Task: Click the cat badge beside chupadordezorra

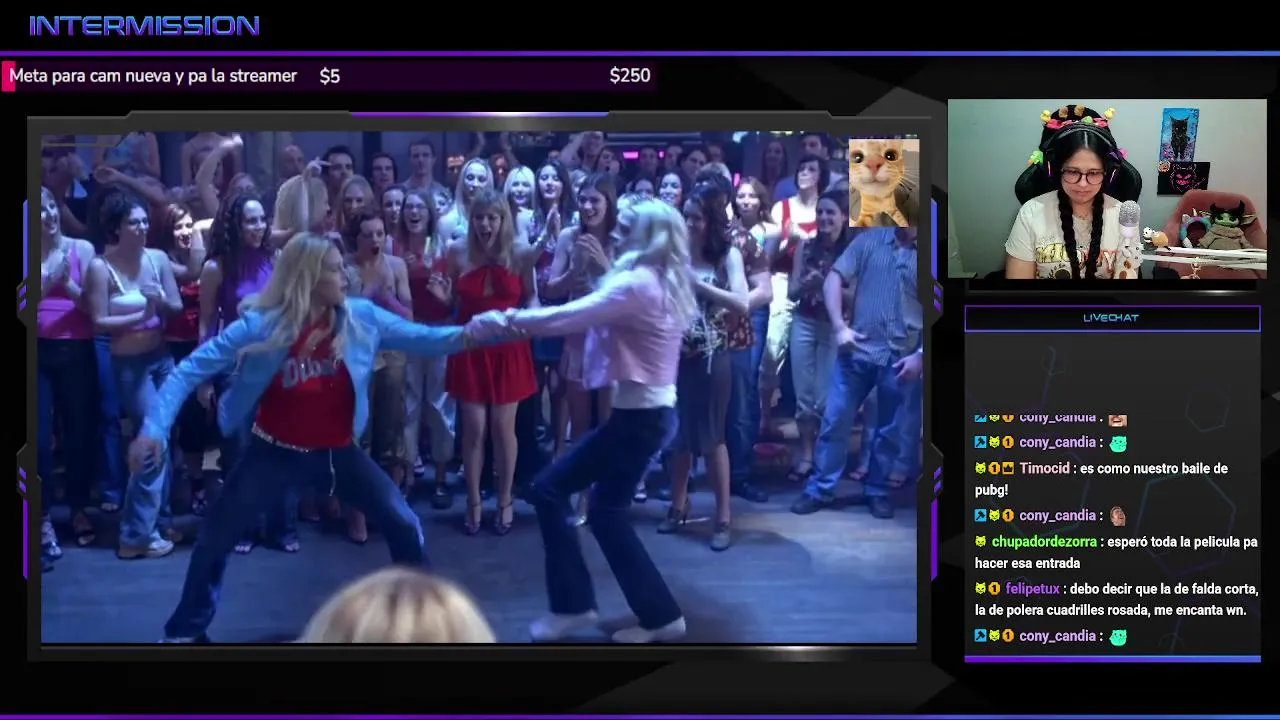Action: point(981,541)
